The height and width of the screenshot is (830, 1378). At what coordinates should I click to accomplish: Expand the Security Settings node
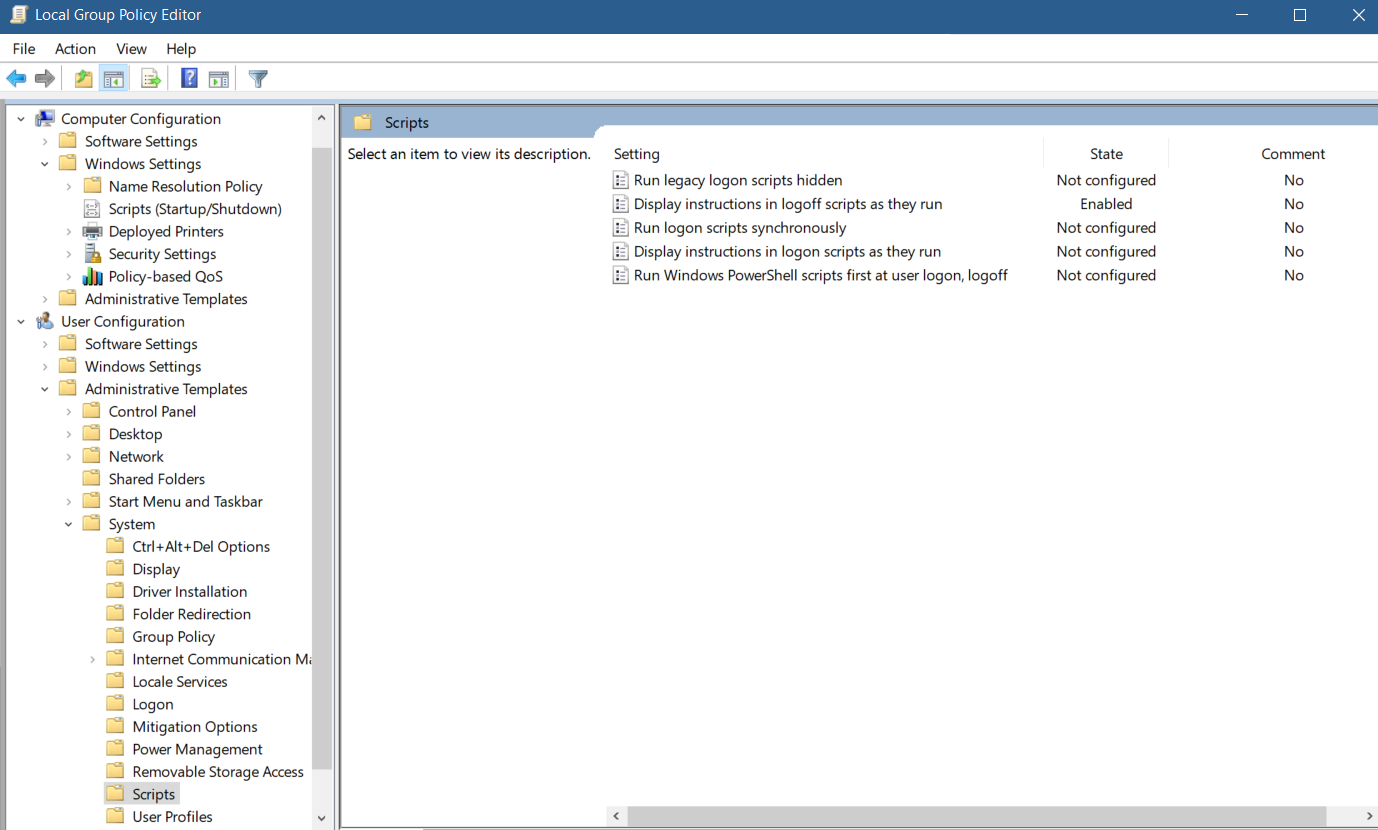point(68,253)
